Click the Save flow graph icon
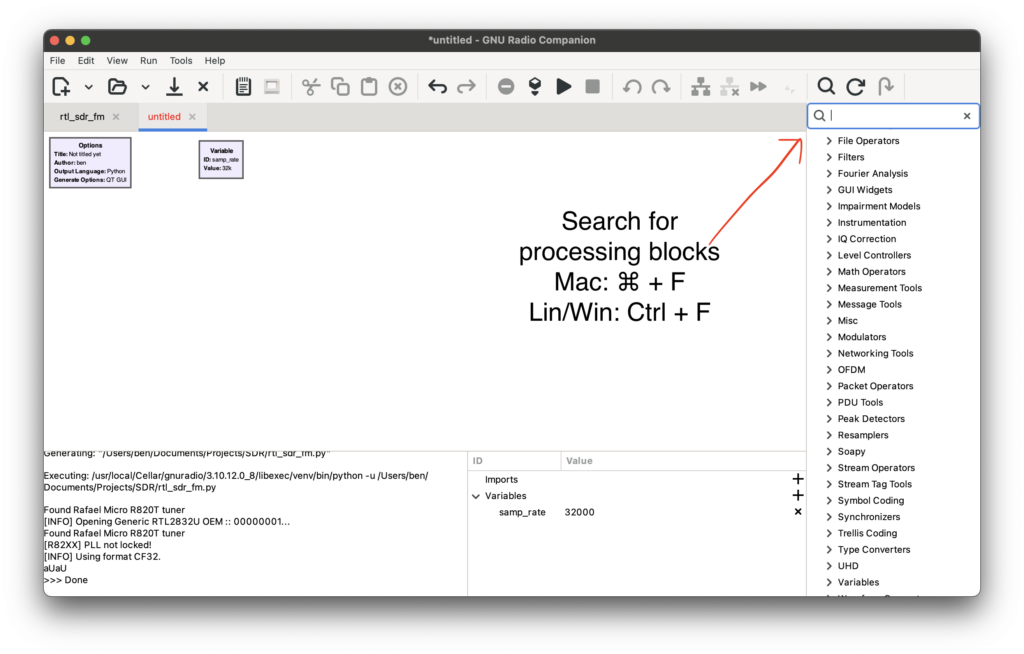 174,87
